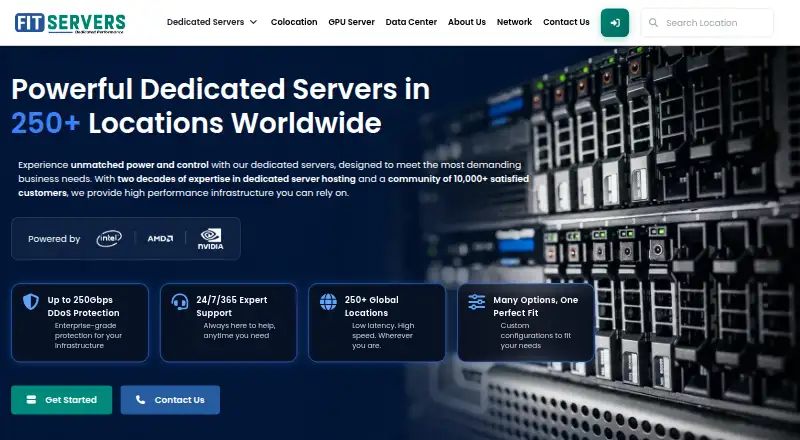800x440 pixels.
Task: Click the text Low latency. High speed
Action: (383, 330)
